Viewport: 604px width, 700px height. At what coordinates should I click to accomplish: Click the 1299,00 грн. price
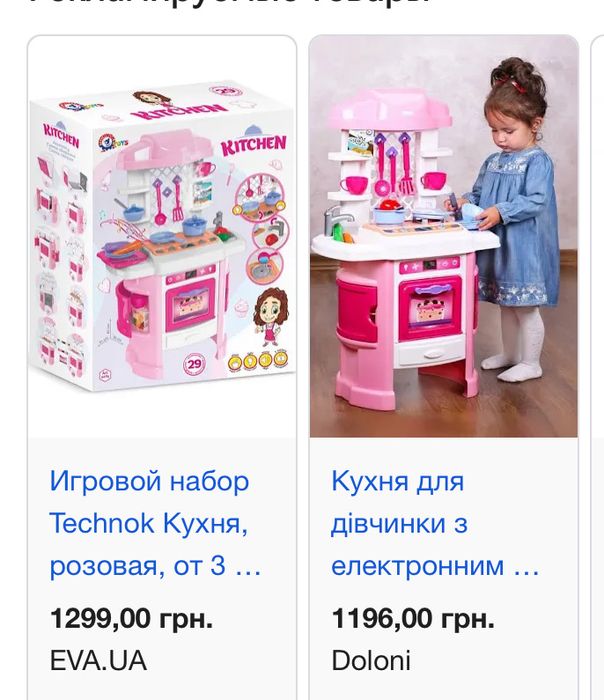[131, 619]
